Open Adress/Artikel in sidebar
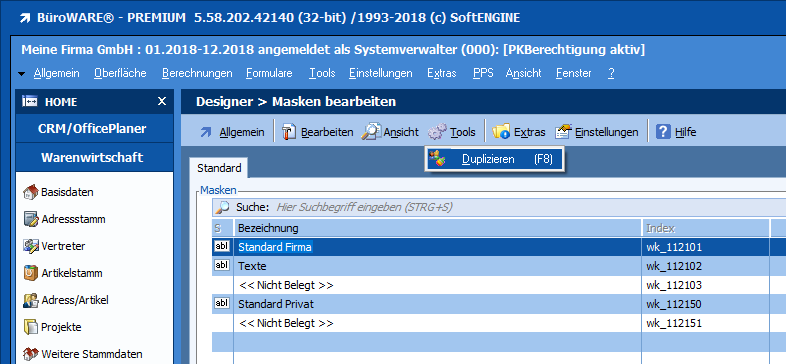Image resolution: width=786 pixels, height=364 pixels. tap(75, 300)
